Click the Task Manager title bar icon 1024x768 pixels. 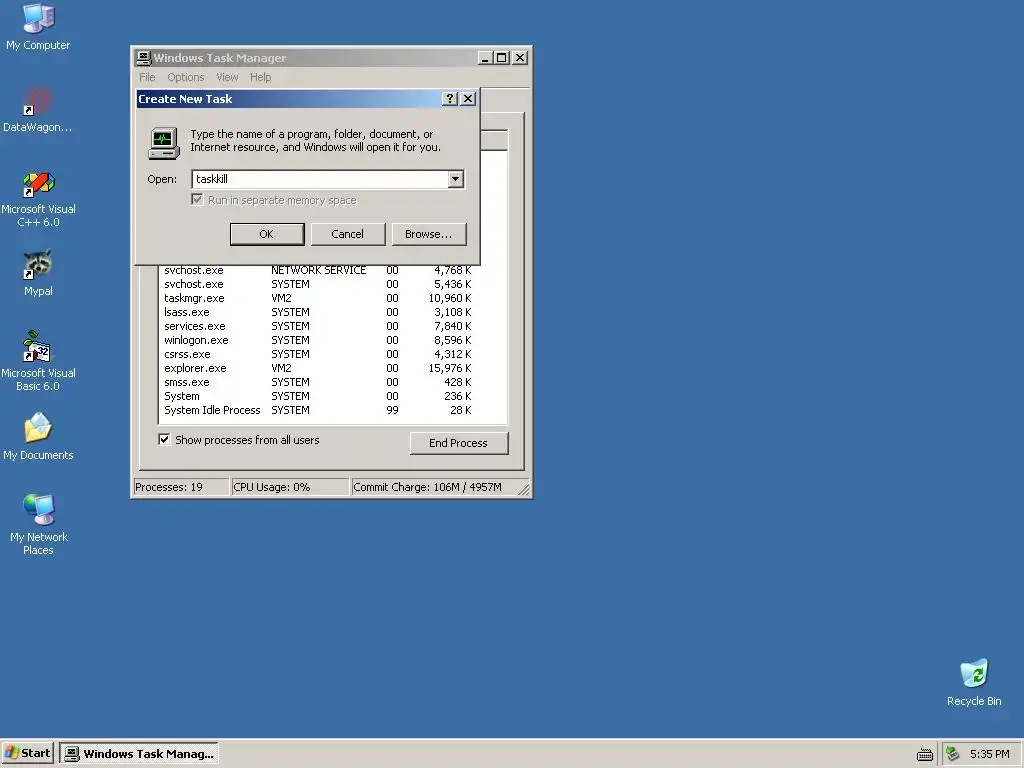(144, 57)
